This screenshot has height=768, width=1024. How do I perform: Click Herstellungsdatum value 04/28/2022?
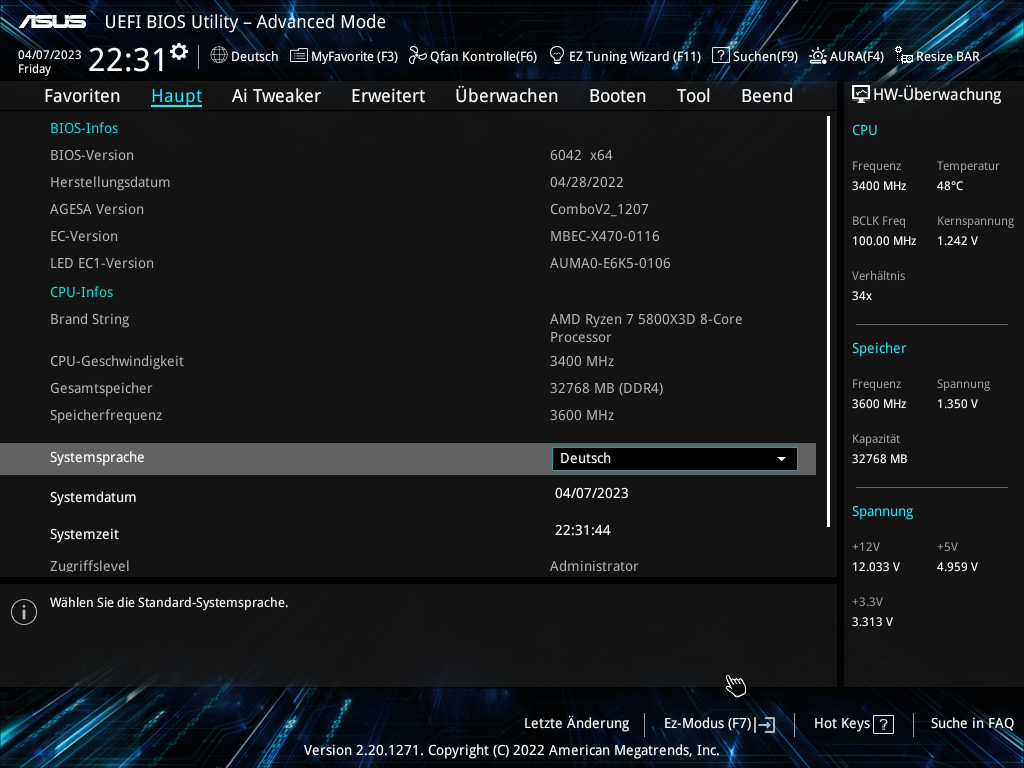point(586,182)
